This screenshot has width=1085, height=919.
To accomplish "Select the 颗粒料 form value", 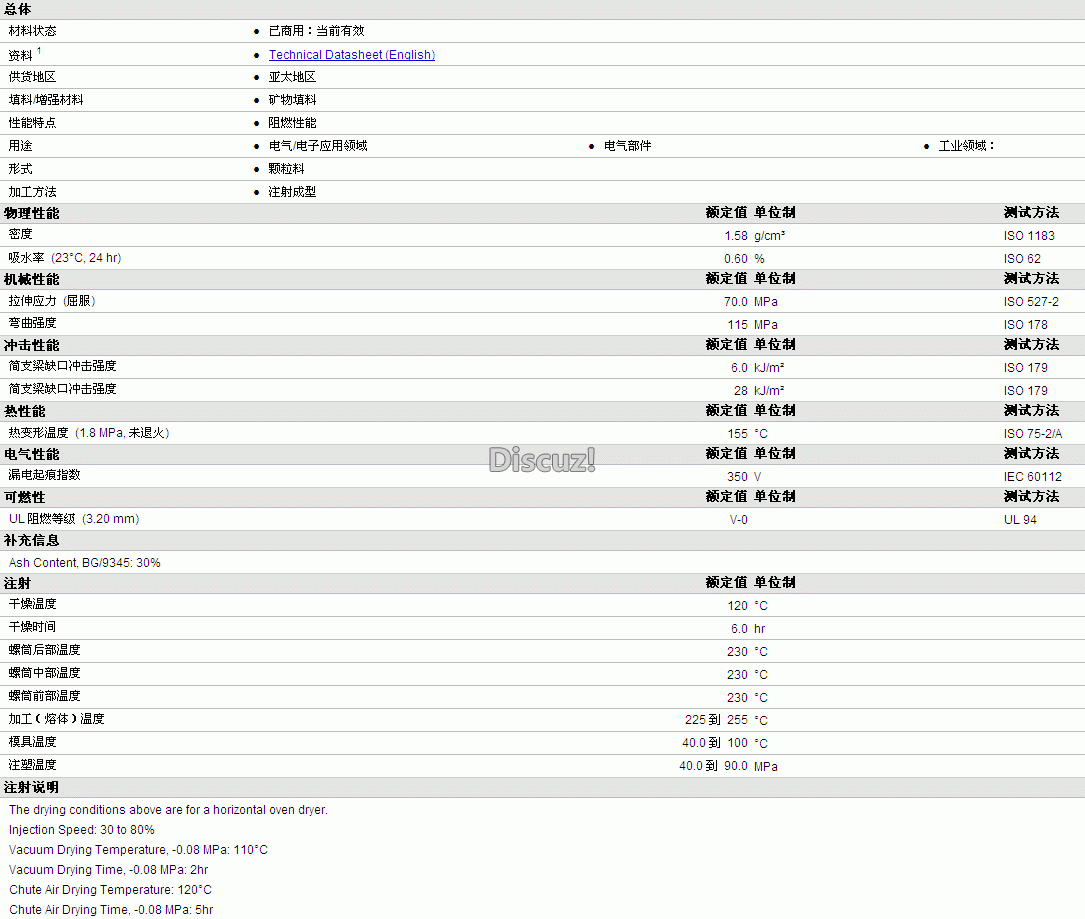I will click(286, 169).
